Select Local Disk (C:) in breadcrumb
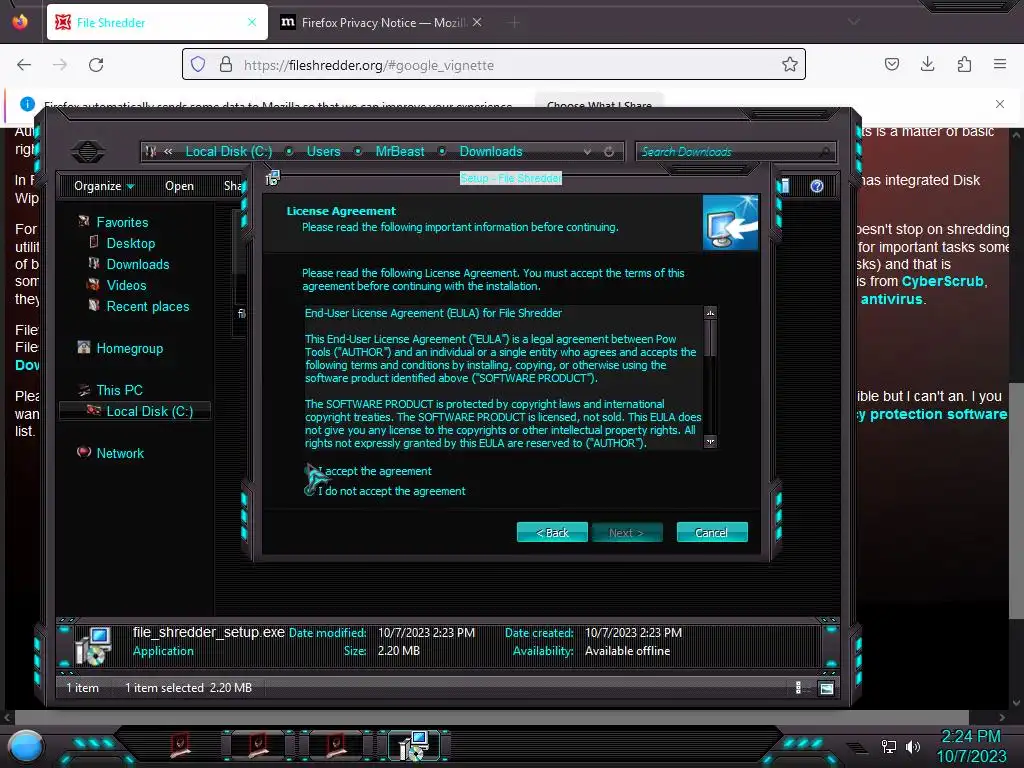The width and height of the screenshot is (1024, 768). point(229,152)
